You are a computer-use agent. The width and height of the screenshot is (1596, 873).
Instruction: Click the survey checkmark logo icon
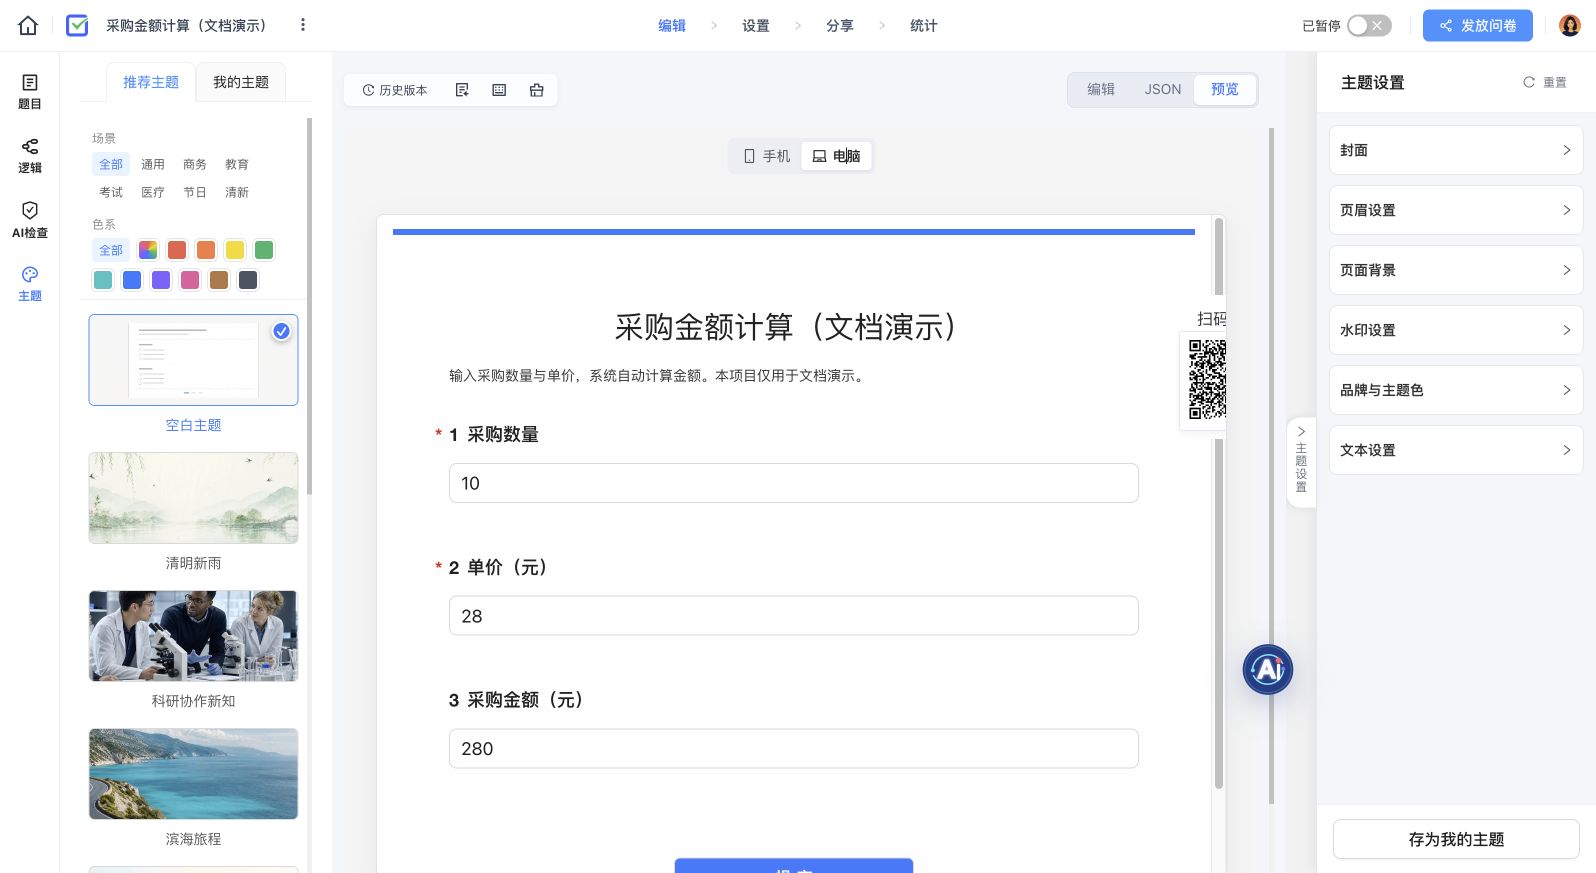tap(77, 25)
